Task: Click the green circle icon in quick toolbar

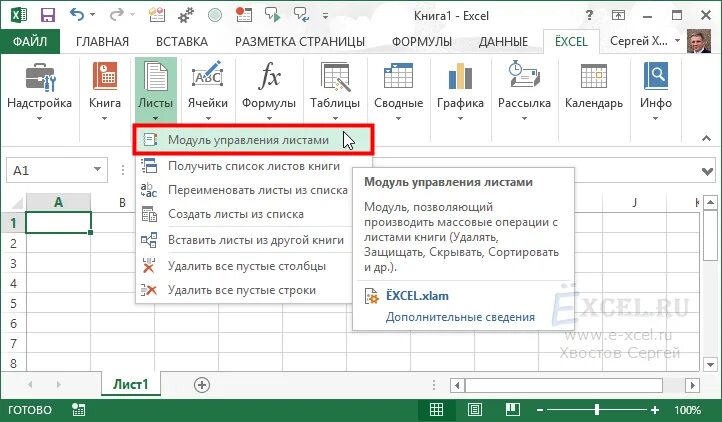Action: (215, 16)
